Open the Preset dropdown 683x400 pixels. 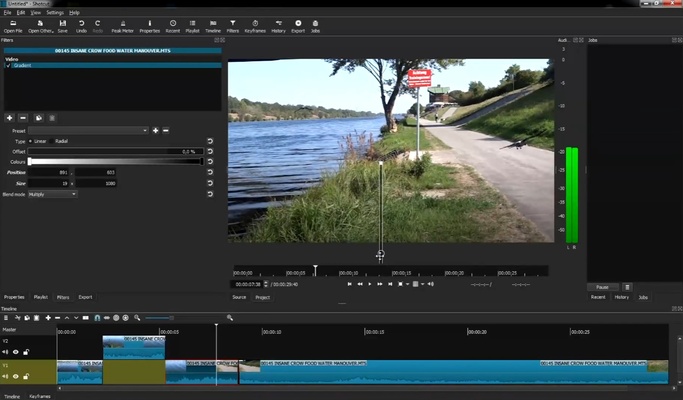tap(88, 130)
